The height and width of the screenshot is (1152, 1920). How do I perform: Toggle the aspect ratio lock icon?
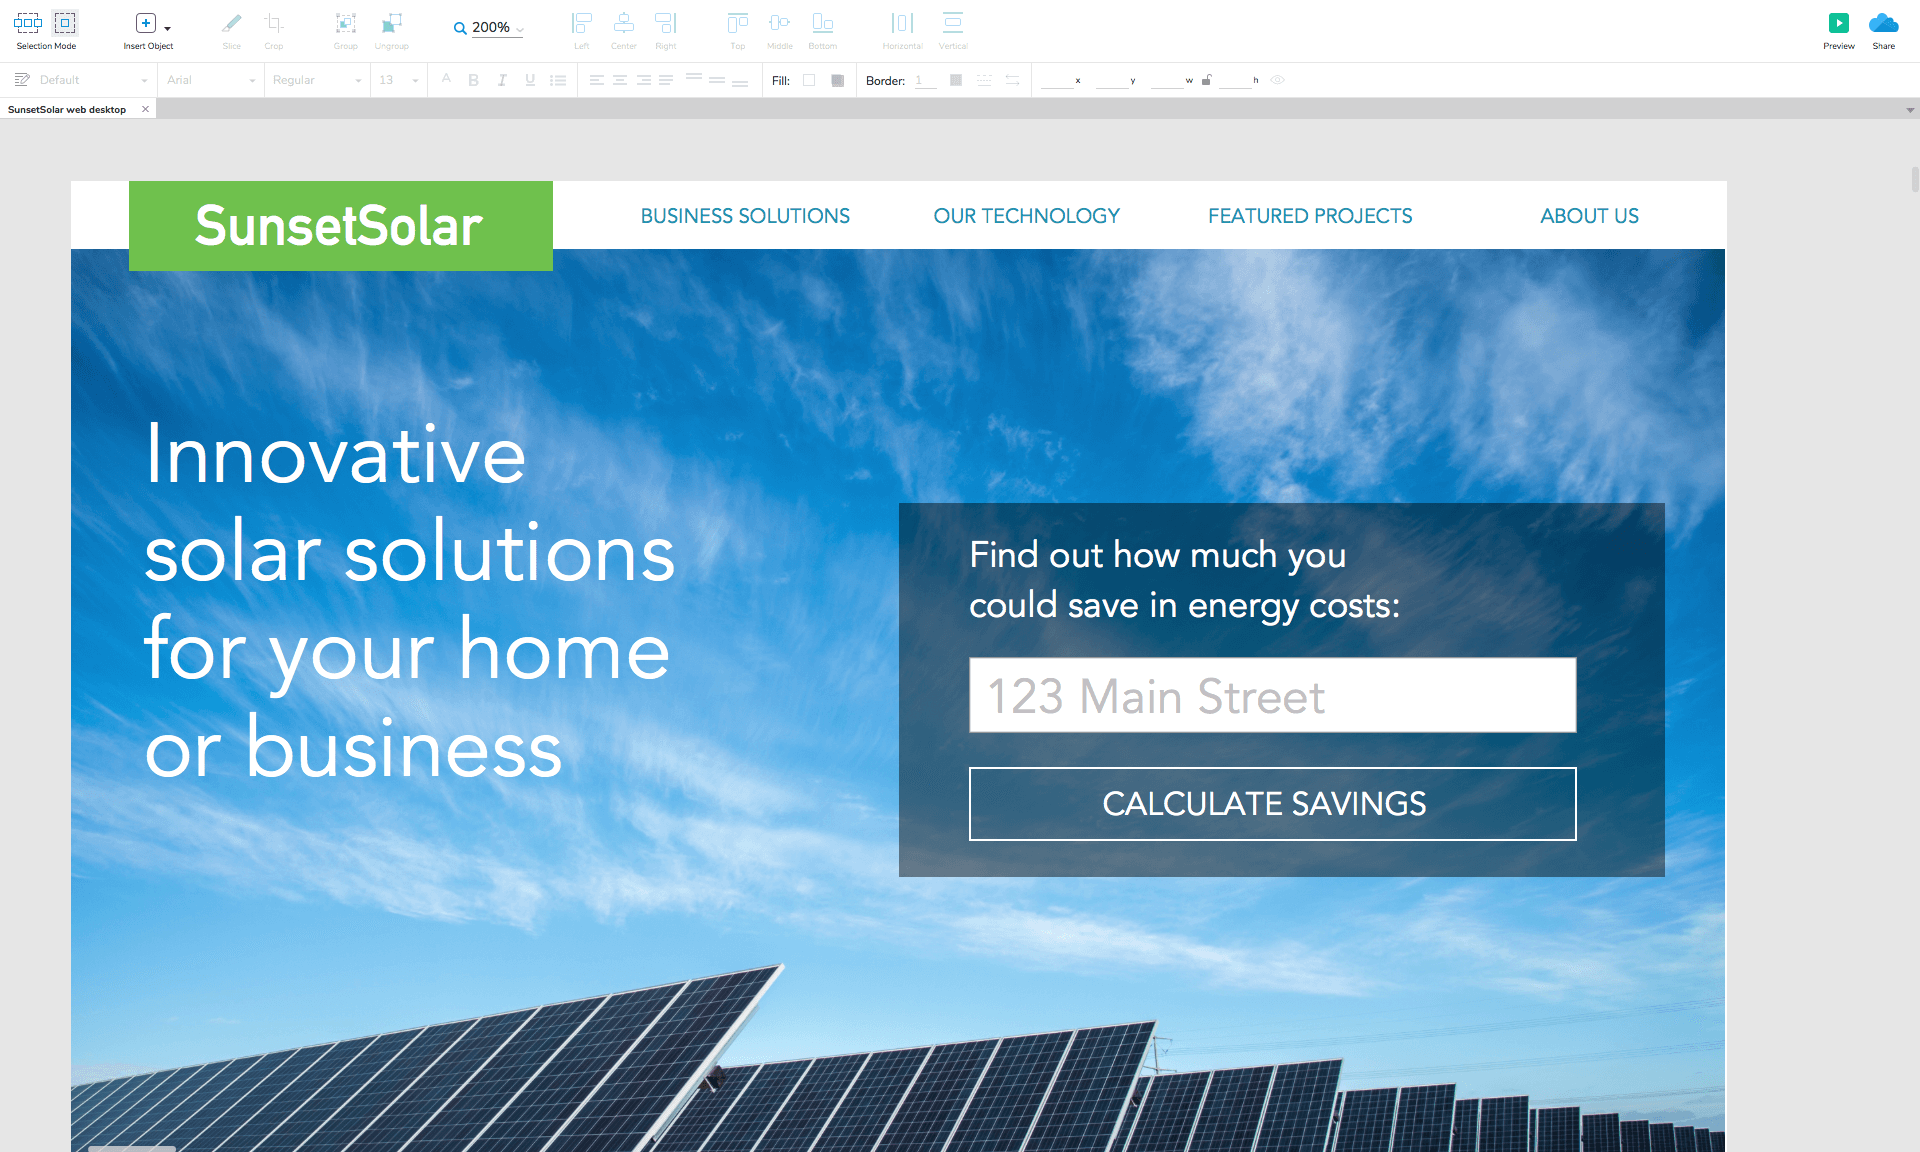click(x=1207, y=80)
